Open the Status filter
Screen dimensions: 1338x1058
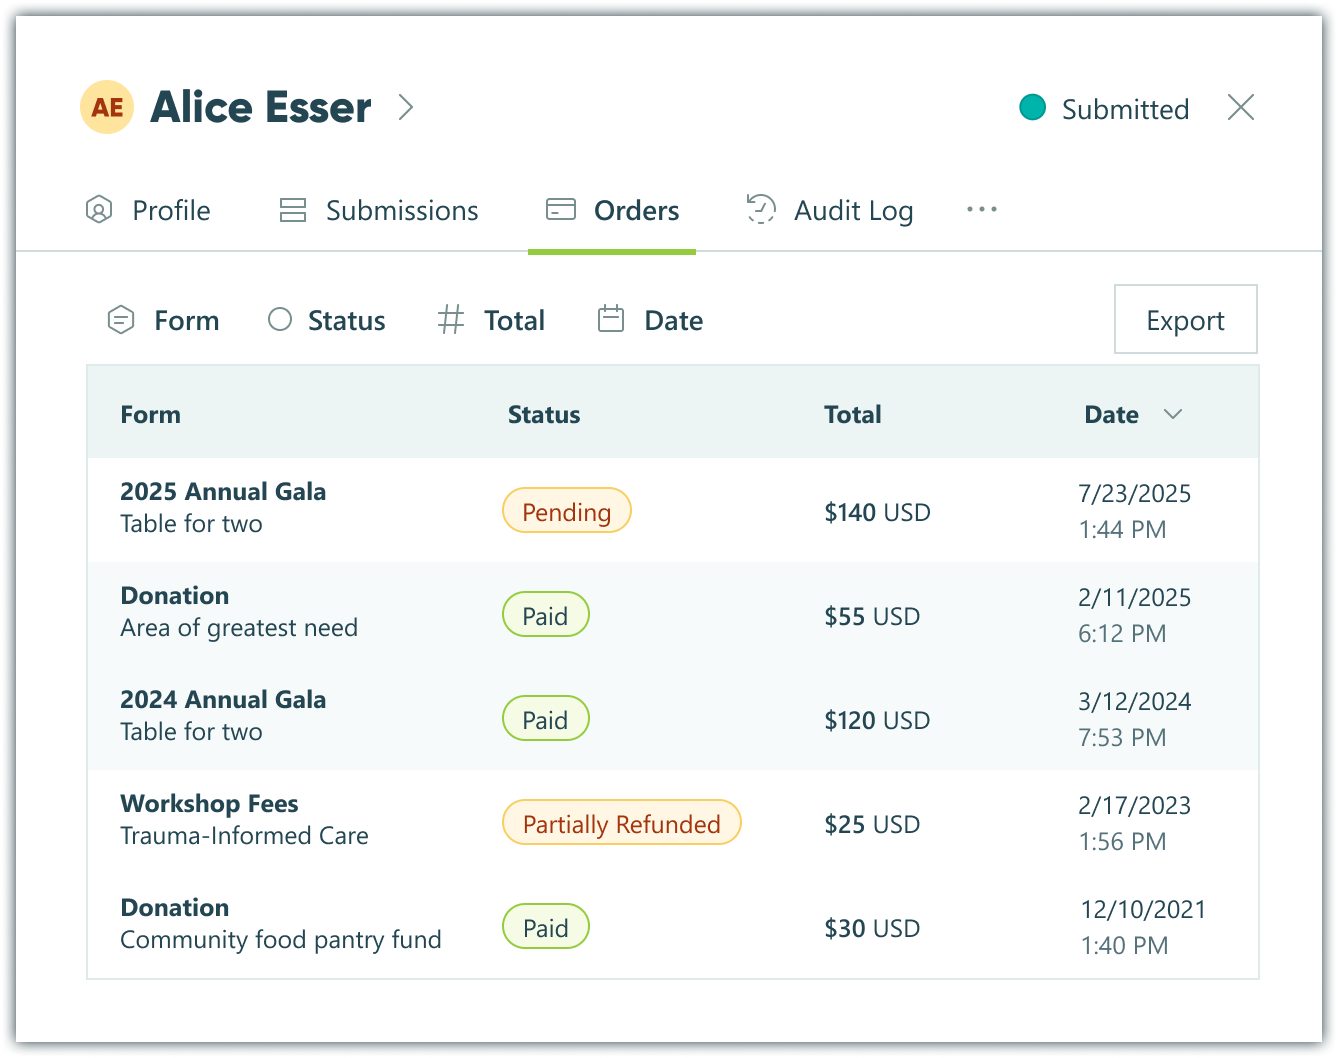tap(326, 320)
